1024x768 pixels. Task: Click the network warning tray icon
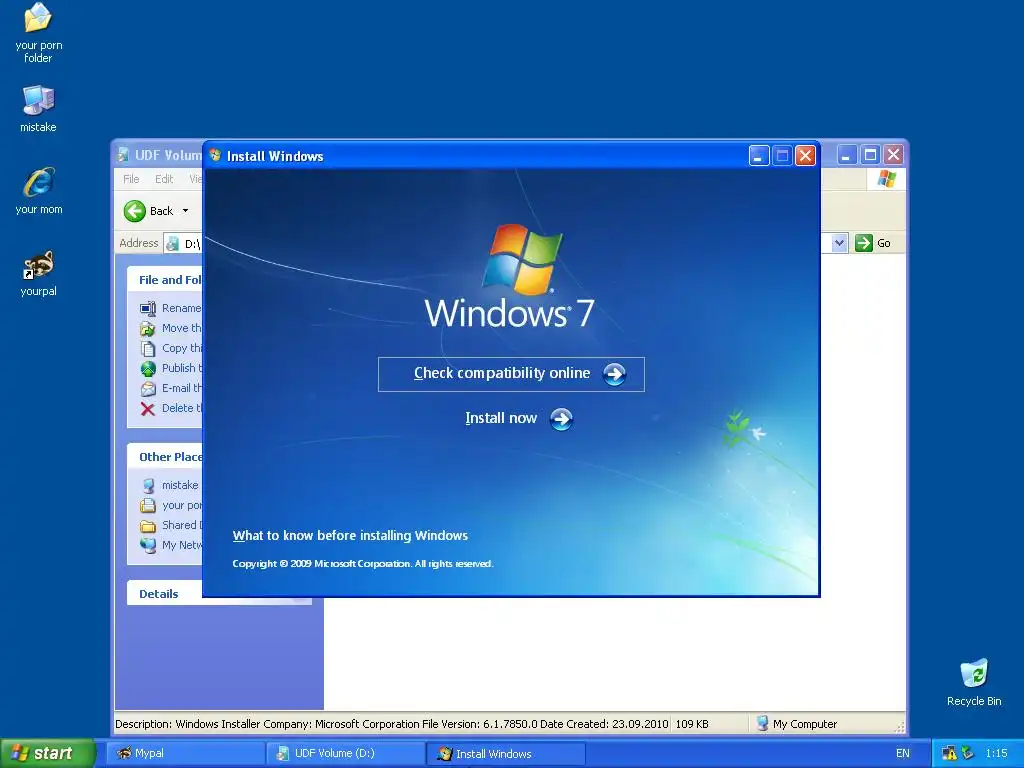(x=949, y=753)
